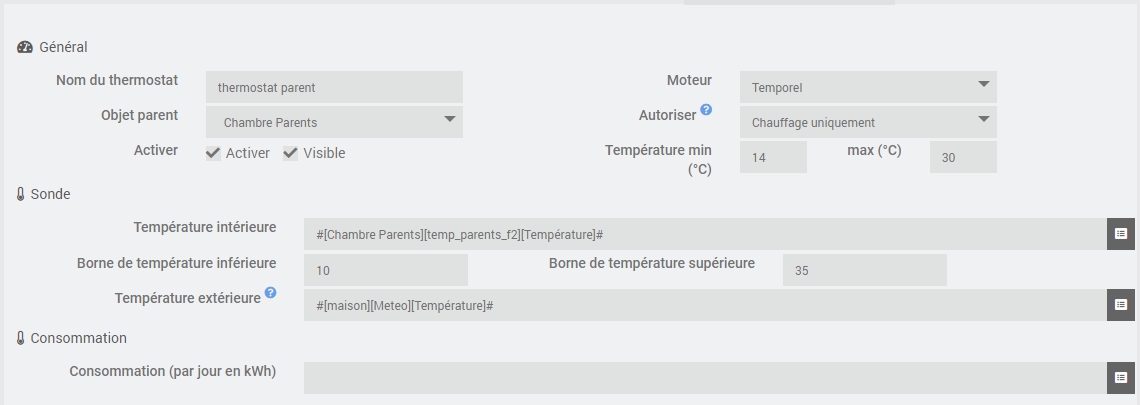Image resolution: width=1140 pixels, height=405 pixels.
Task: Click the Consommation par jour input field
Action: [705, 378]
